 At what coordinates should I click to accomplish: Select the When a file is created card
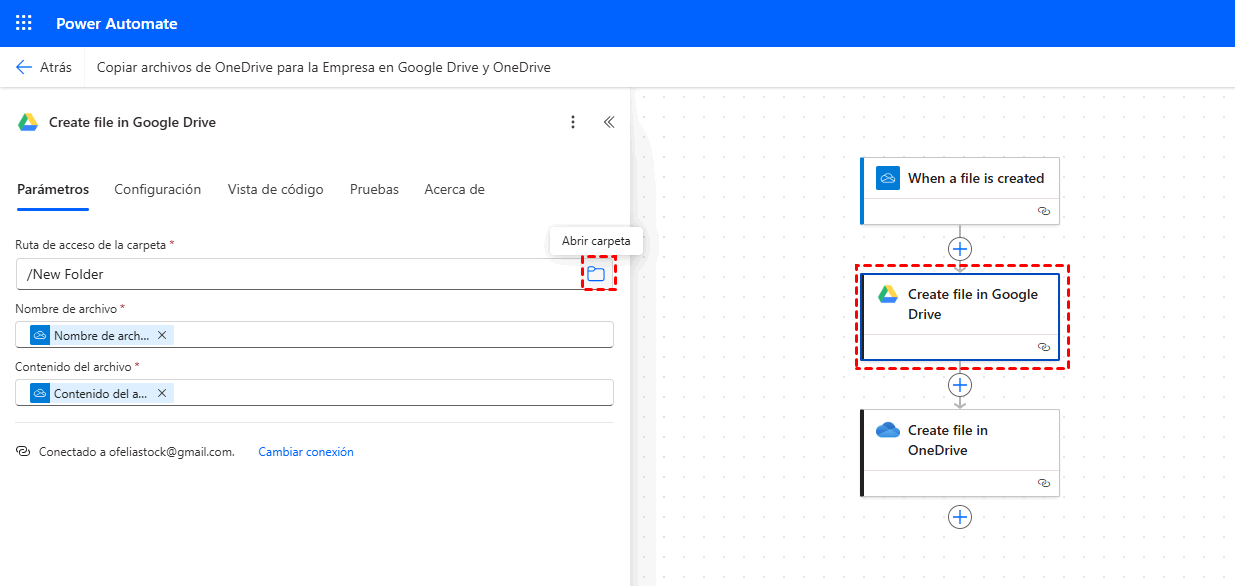[960, 190]
